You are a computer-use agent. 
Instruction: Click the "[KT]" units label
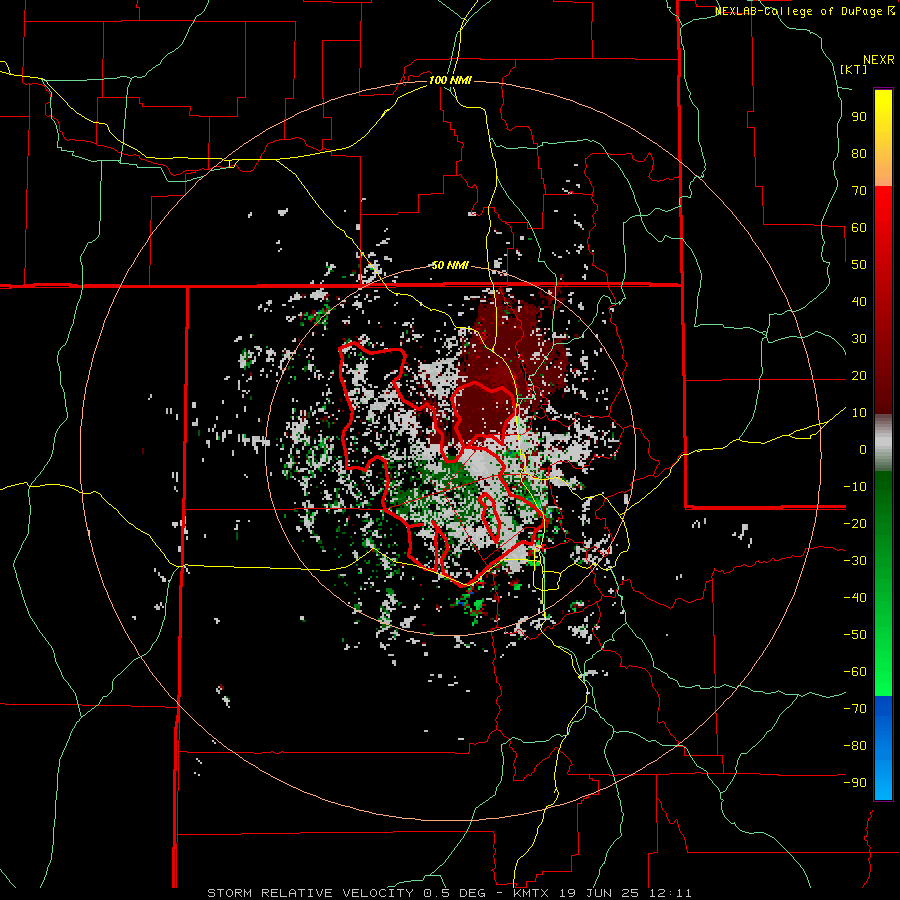854,69
